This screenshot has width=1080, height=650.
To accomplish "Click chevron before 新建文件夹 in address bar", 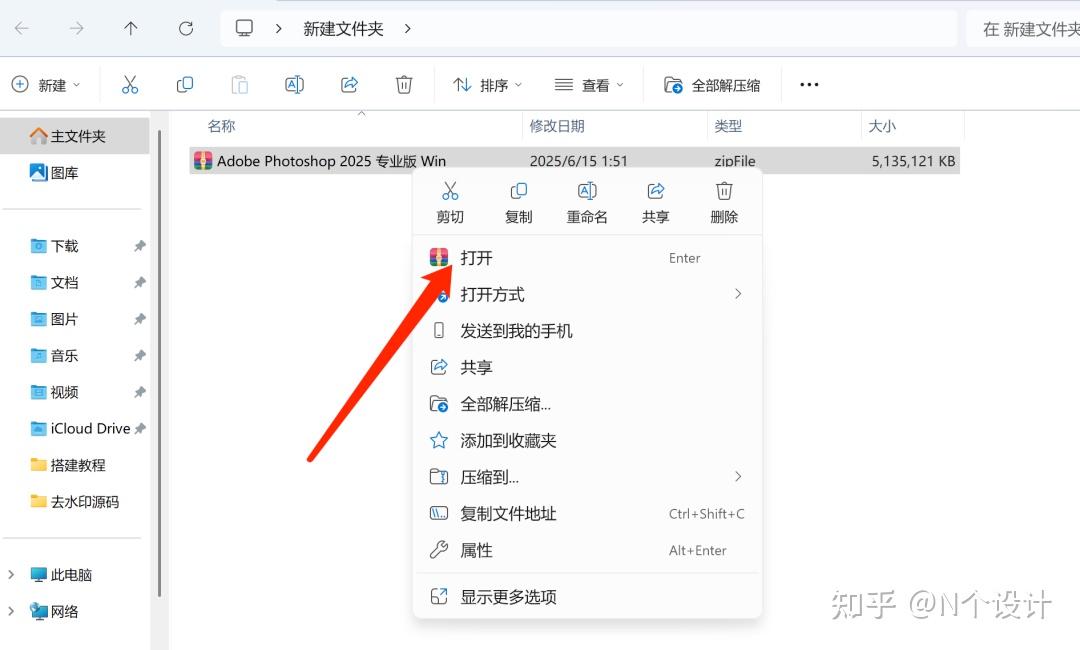I will pyautogui.click(x=278, y=28).
